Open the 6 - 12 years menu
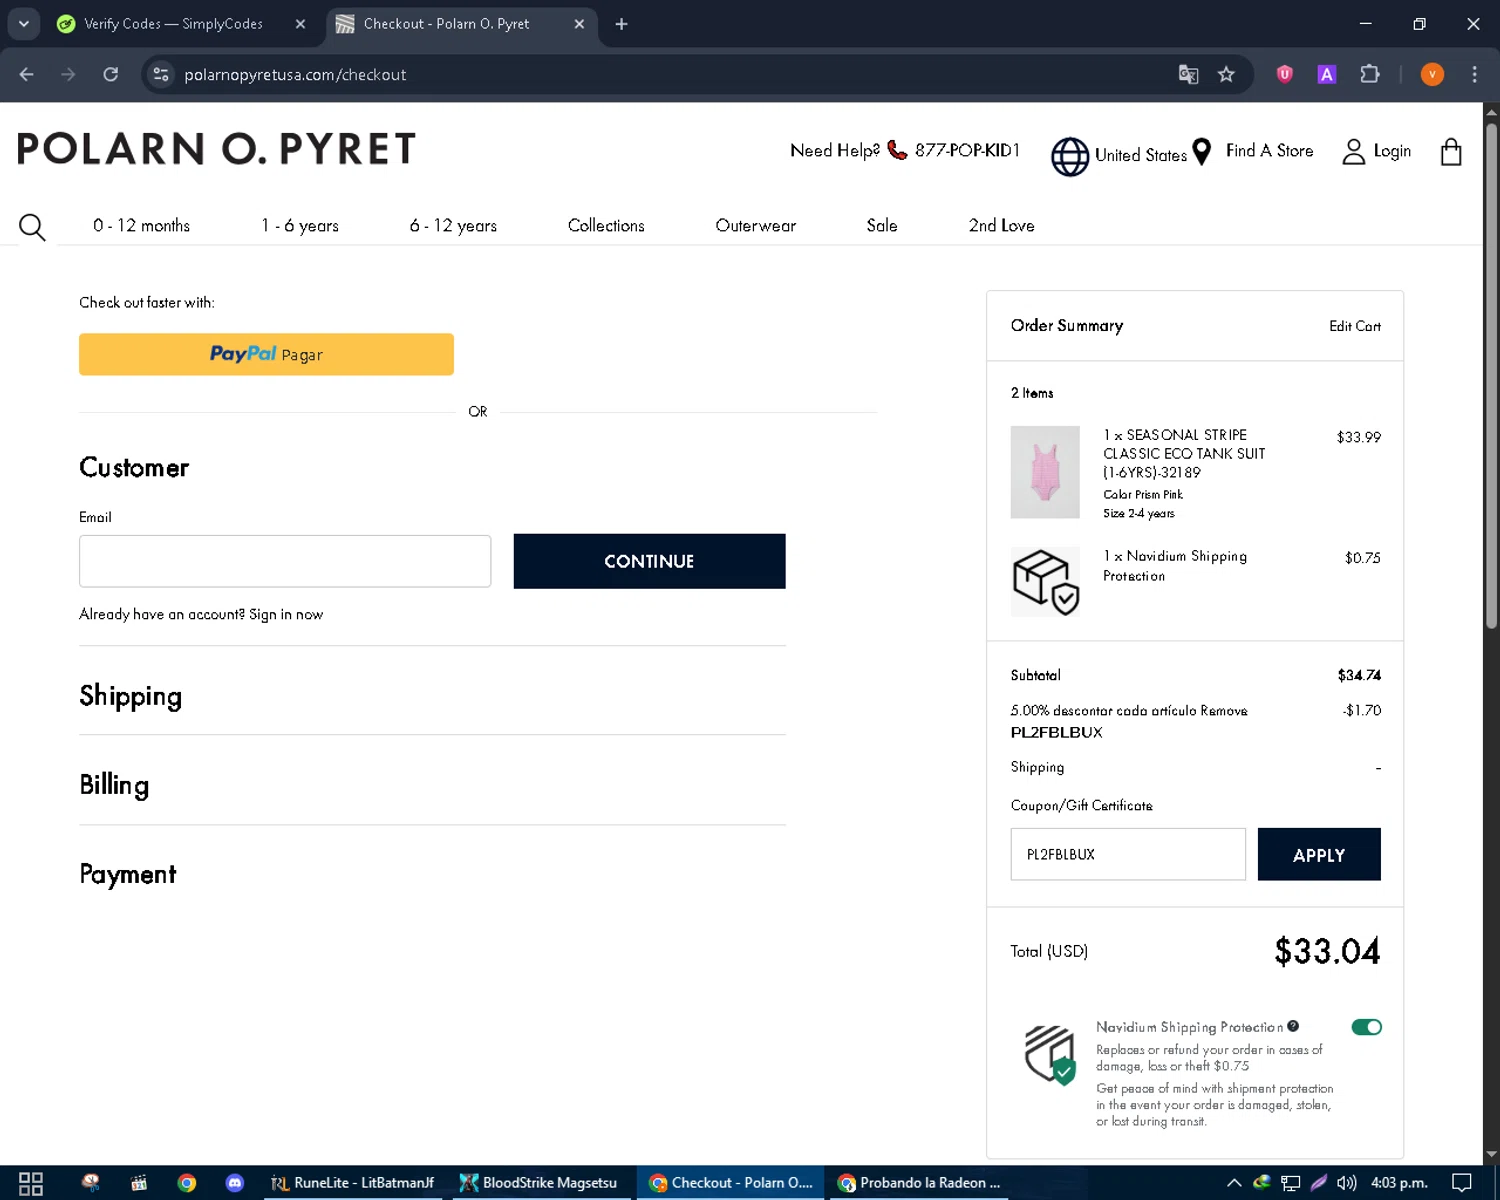The image size is (1500, 1200). point(453,226)
